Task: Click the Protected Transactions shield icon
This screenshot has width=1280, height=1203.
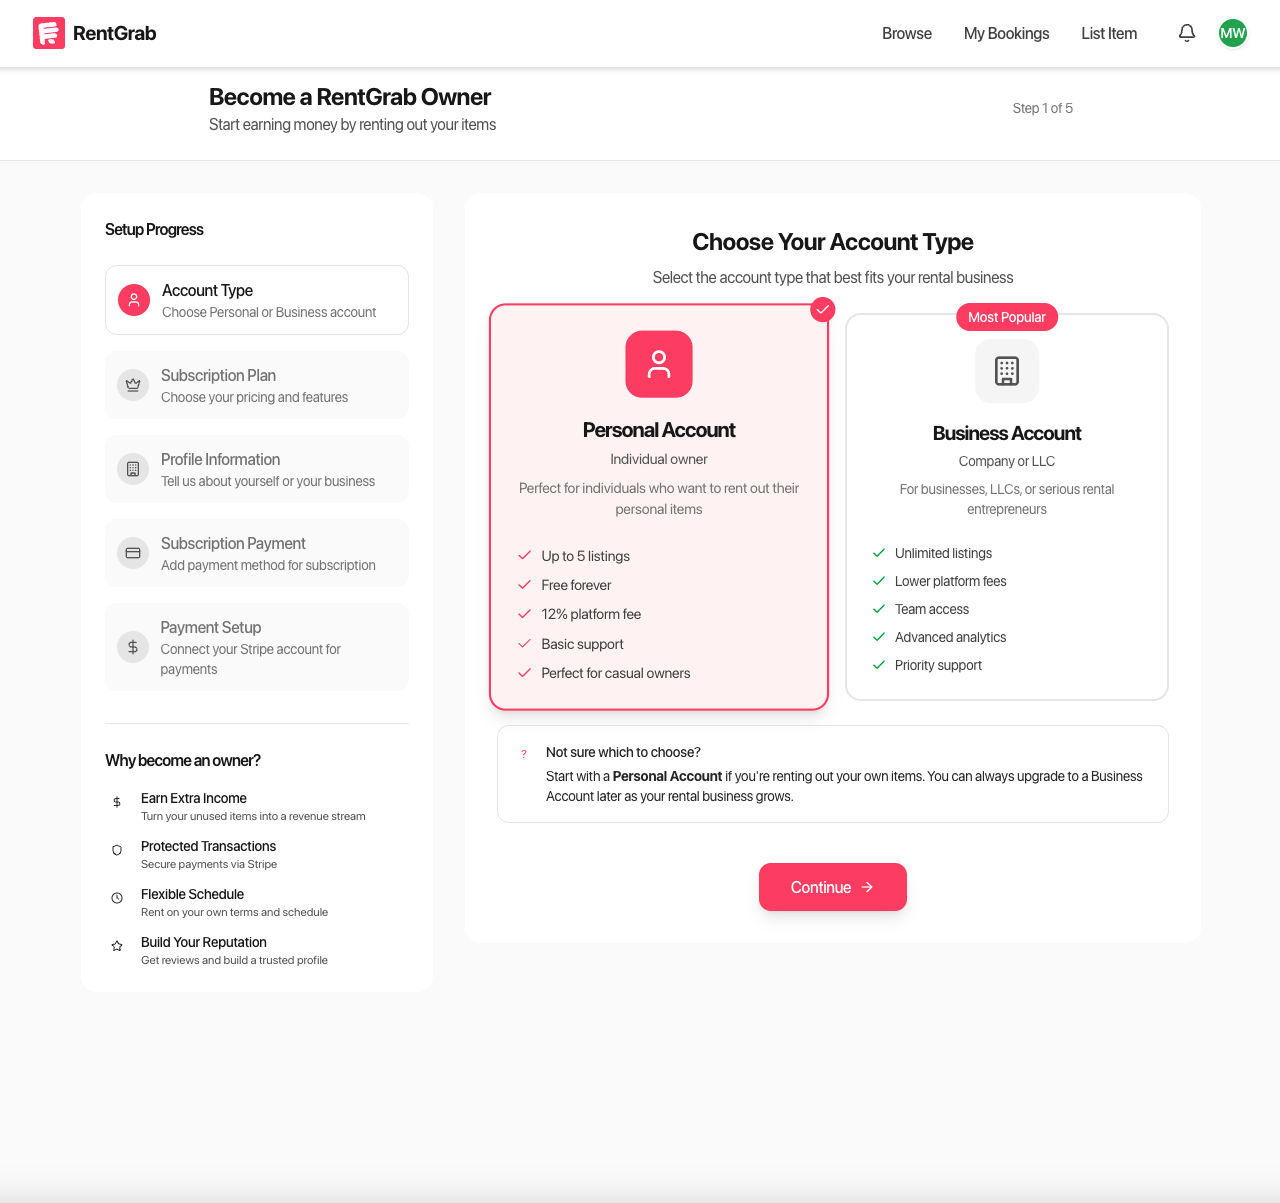Action: pos(117,850)
